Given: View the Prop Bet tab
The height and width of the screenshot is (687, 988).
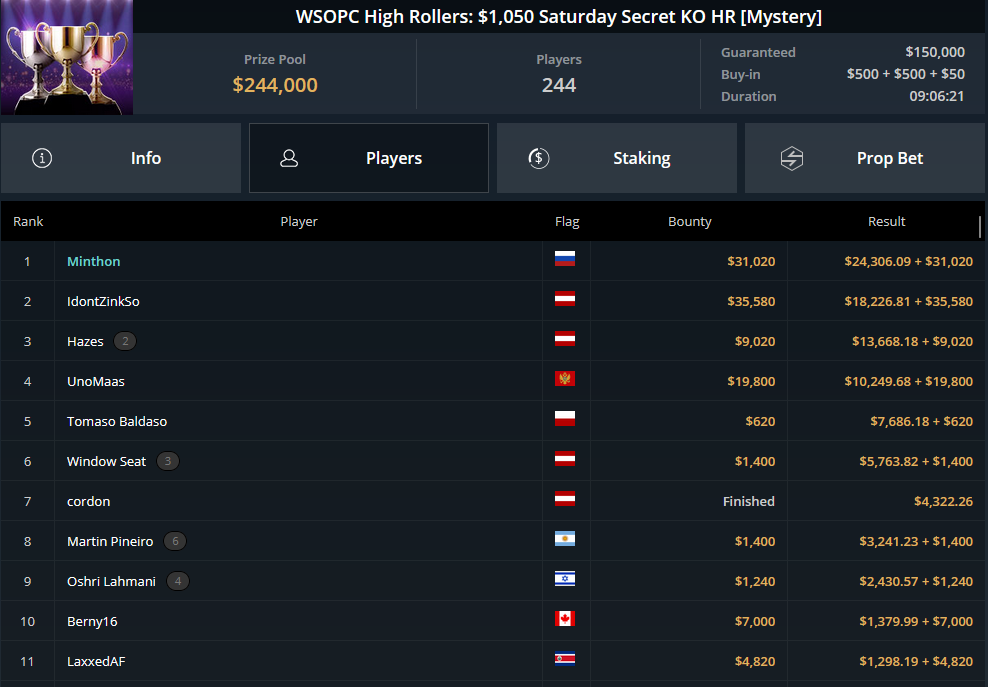Looking at the screenshot, I should [889, 157].
